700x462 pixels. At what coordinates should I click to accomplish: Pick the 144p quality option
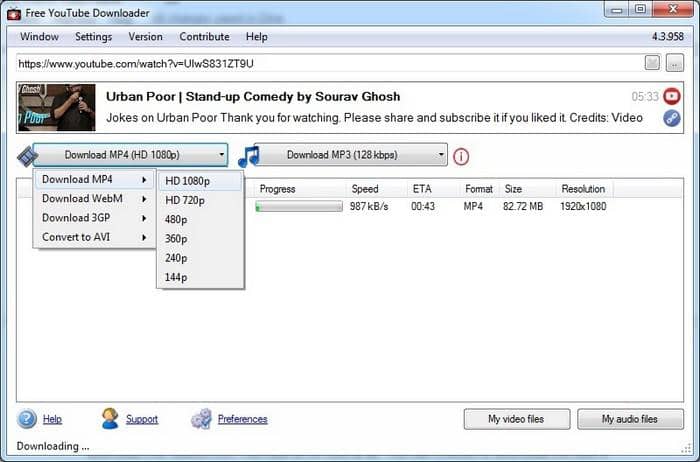[x=200, y=277]
